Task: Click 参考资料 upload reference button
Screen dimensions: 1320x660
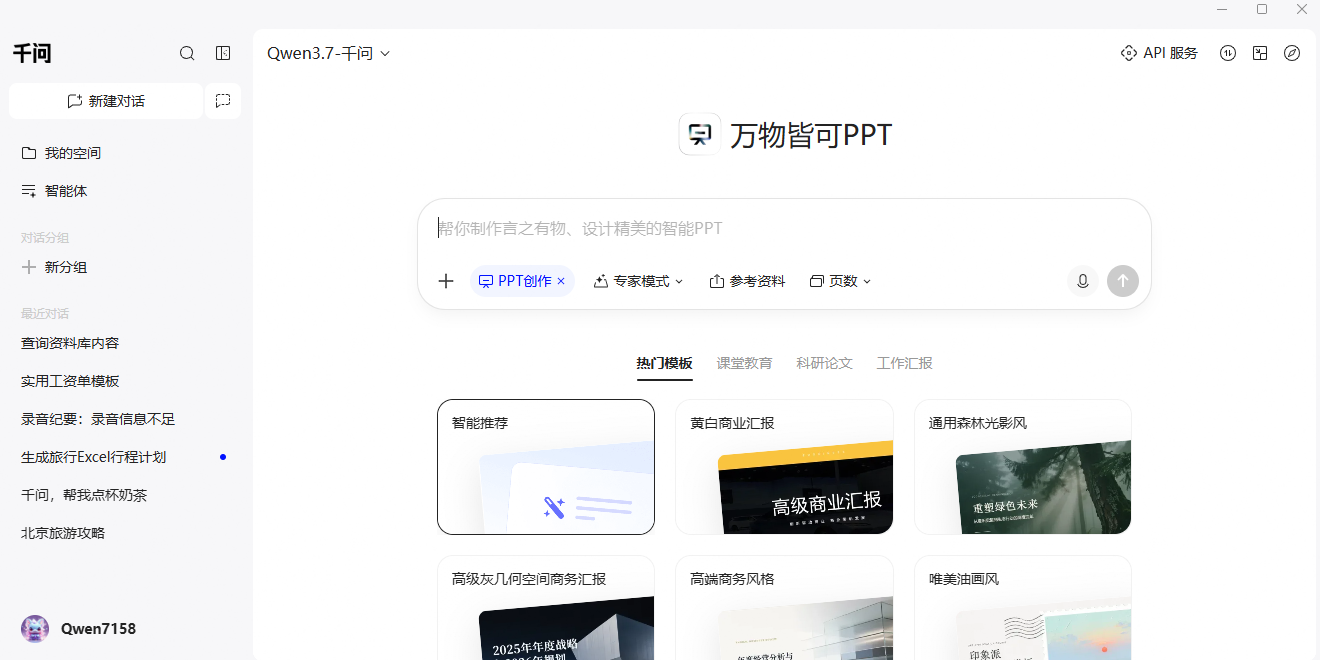Action: tap(747, 281)
